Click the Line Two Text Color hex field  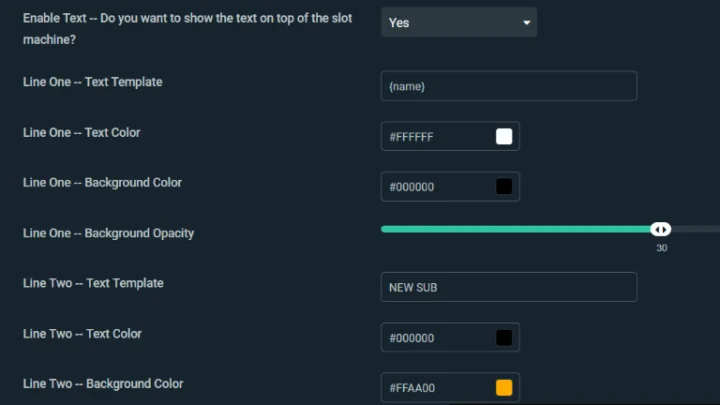pos(435,338)
